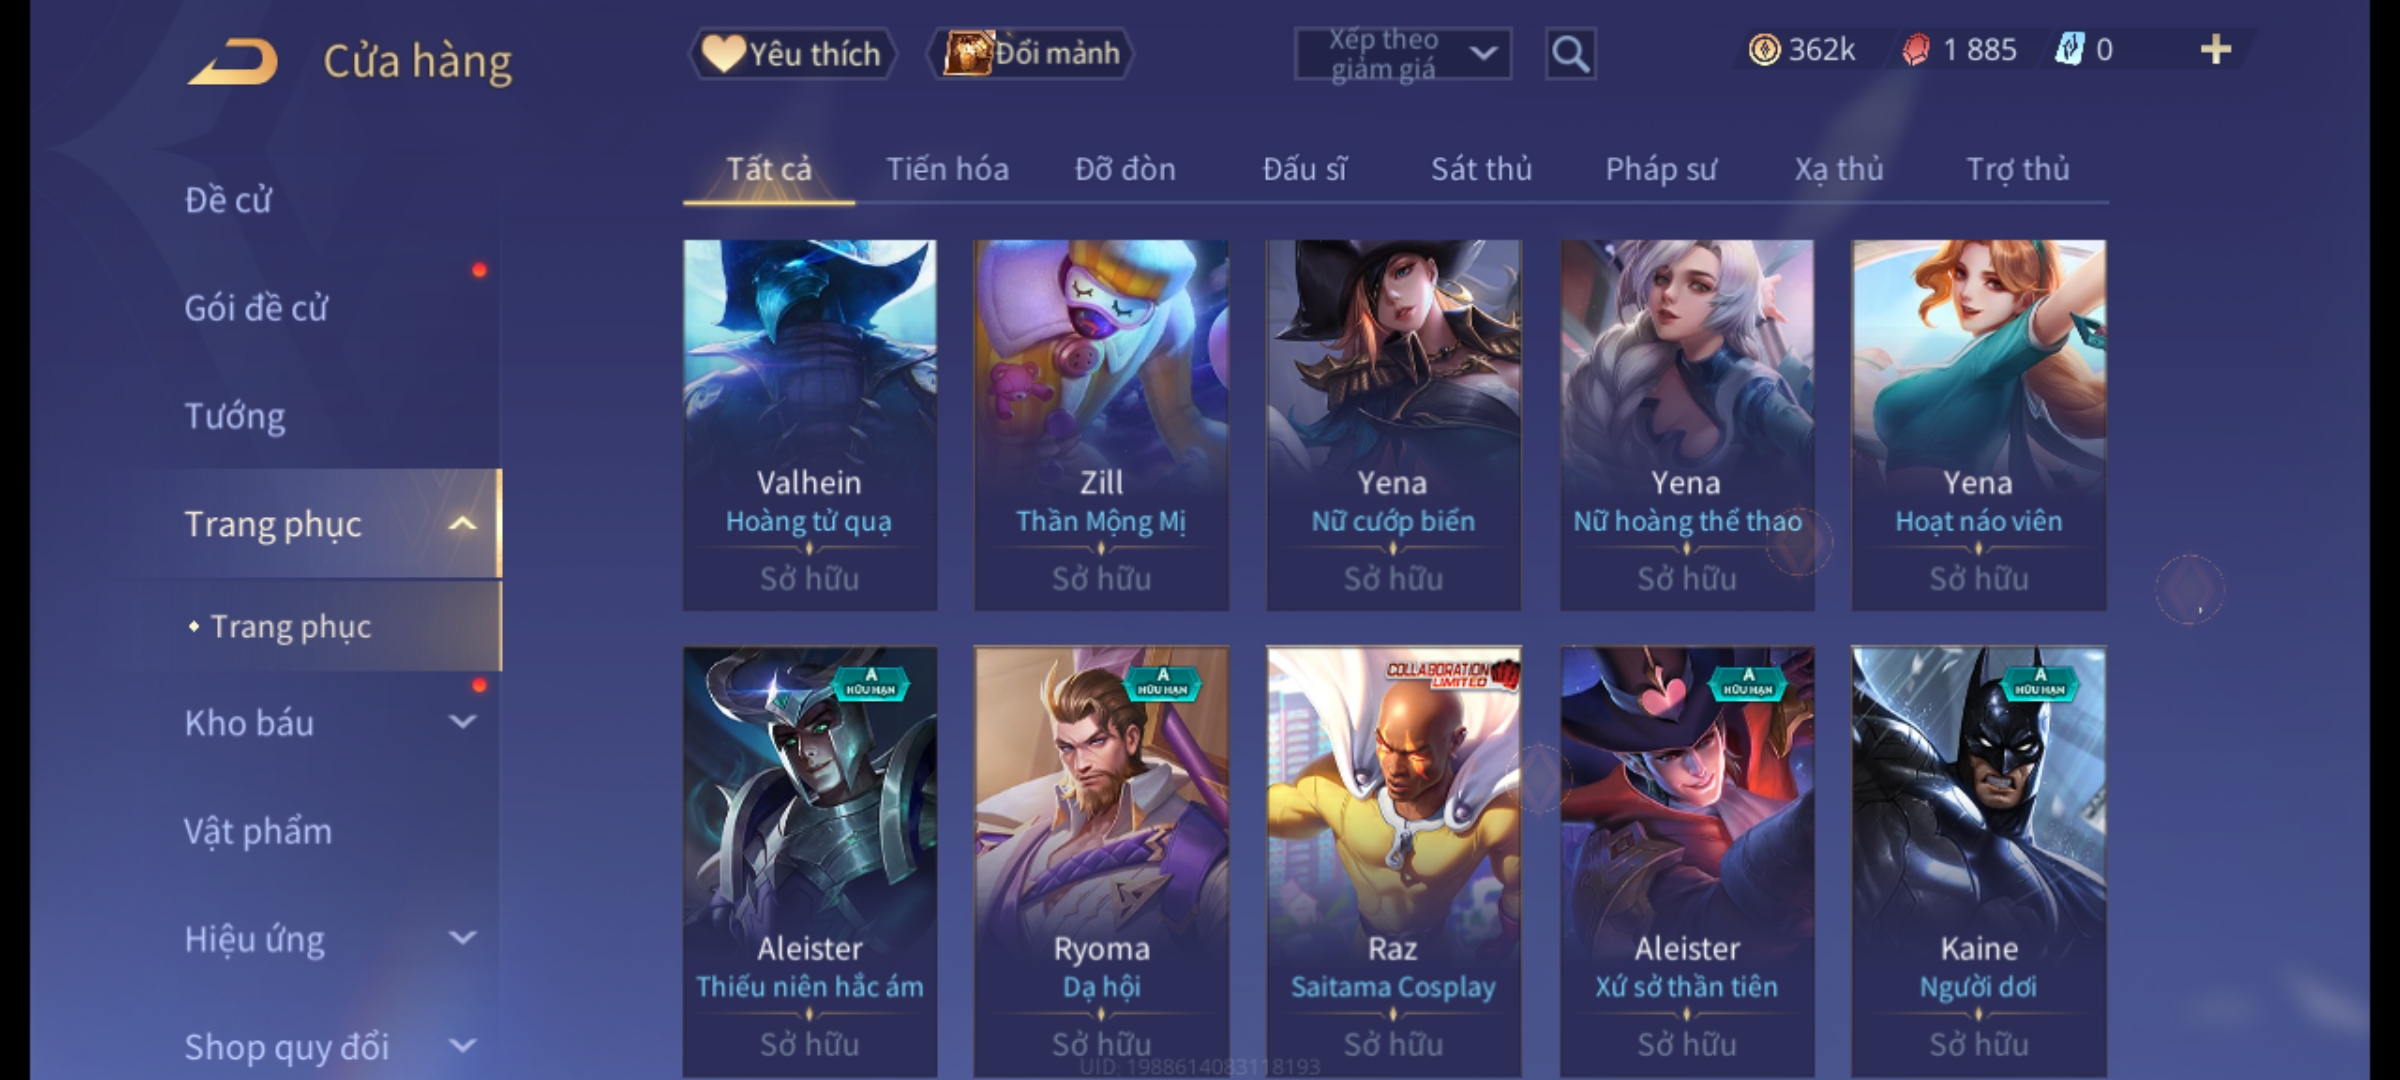
Task: Select the Raz Saitama Cosplay skin card
Action: pyautogui.click(x=1393, y=862)
